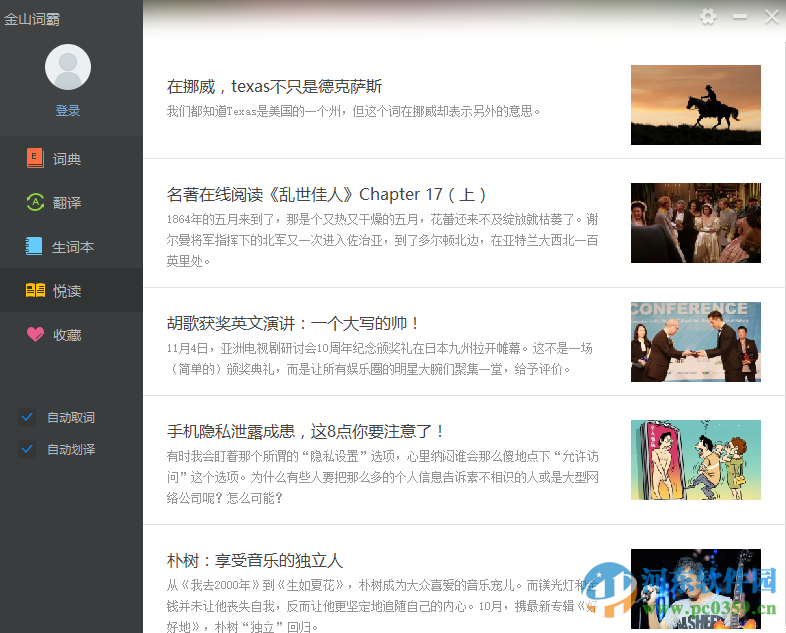786x633 pixels.
Task: Minimize the 金山词霸 window
Action: (x=740, y=17)
